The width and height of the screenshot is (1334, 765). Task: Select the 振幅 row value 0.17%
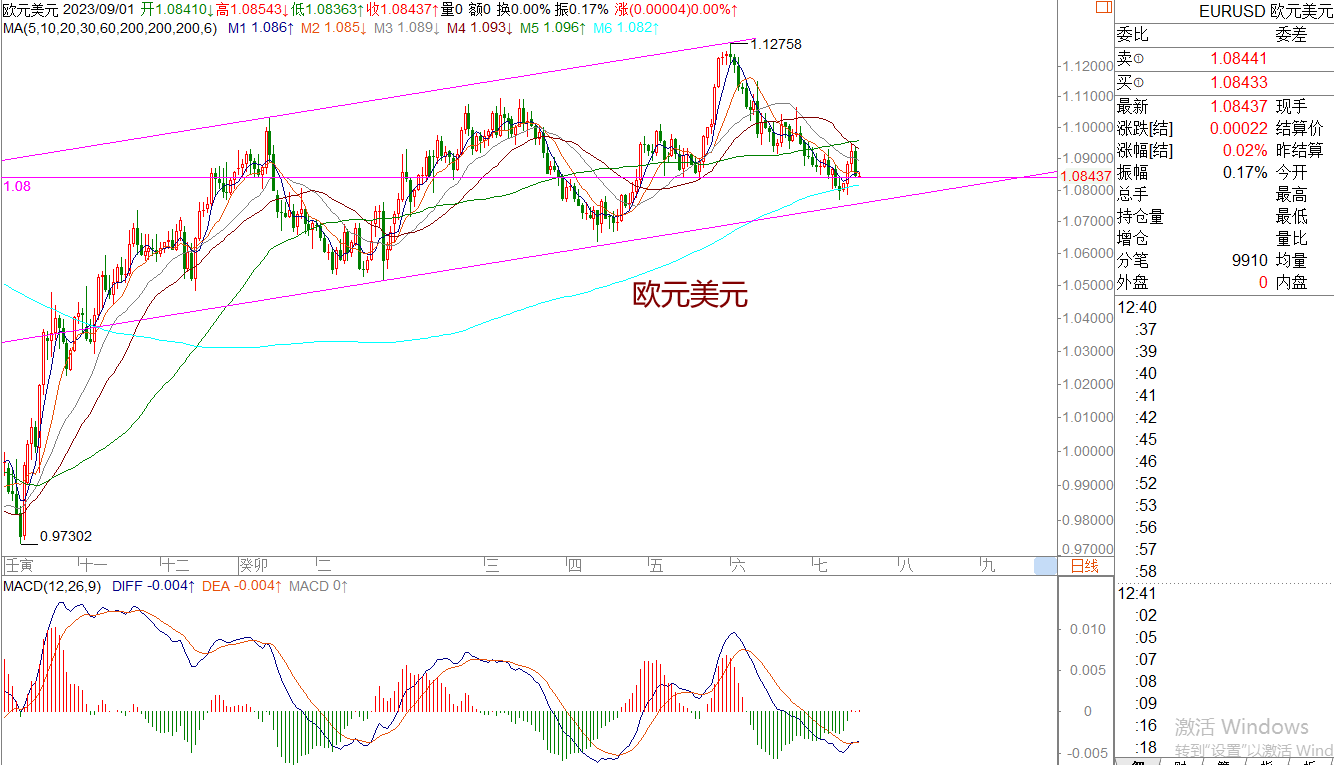1247,172
